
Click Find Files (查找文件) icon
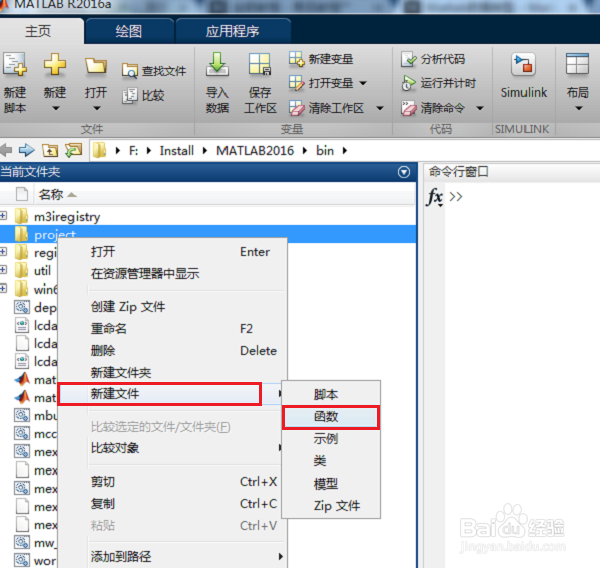[x=129, y=71]
